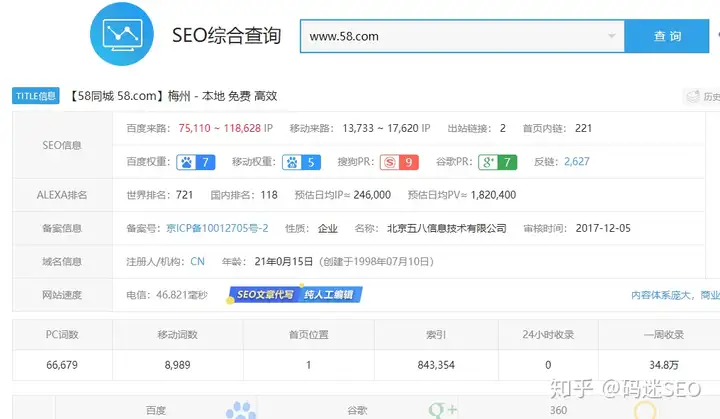Click the 网站速度 row header

pos(62,295)
